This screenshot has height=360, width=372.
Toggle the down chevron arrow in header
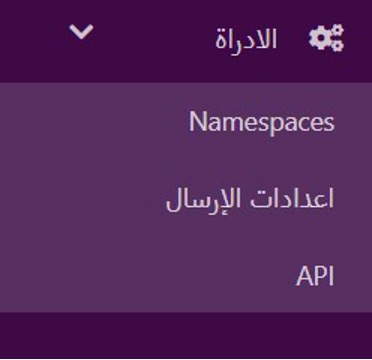pyautogui.click(x=81, y=32)
